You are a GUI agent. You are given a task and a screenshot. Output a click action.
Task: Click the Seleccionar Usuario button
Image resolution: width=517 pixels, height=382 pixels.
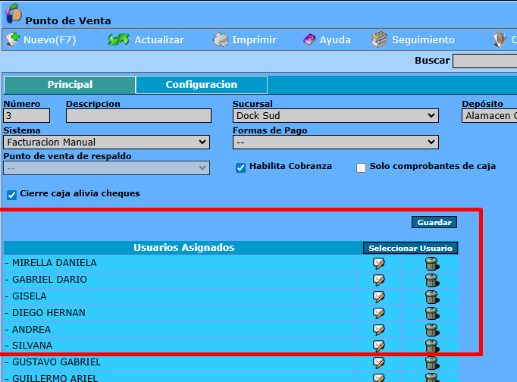pos(410,248)
